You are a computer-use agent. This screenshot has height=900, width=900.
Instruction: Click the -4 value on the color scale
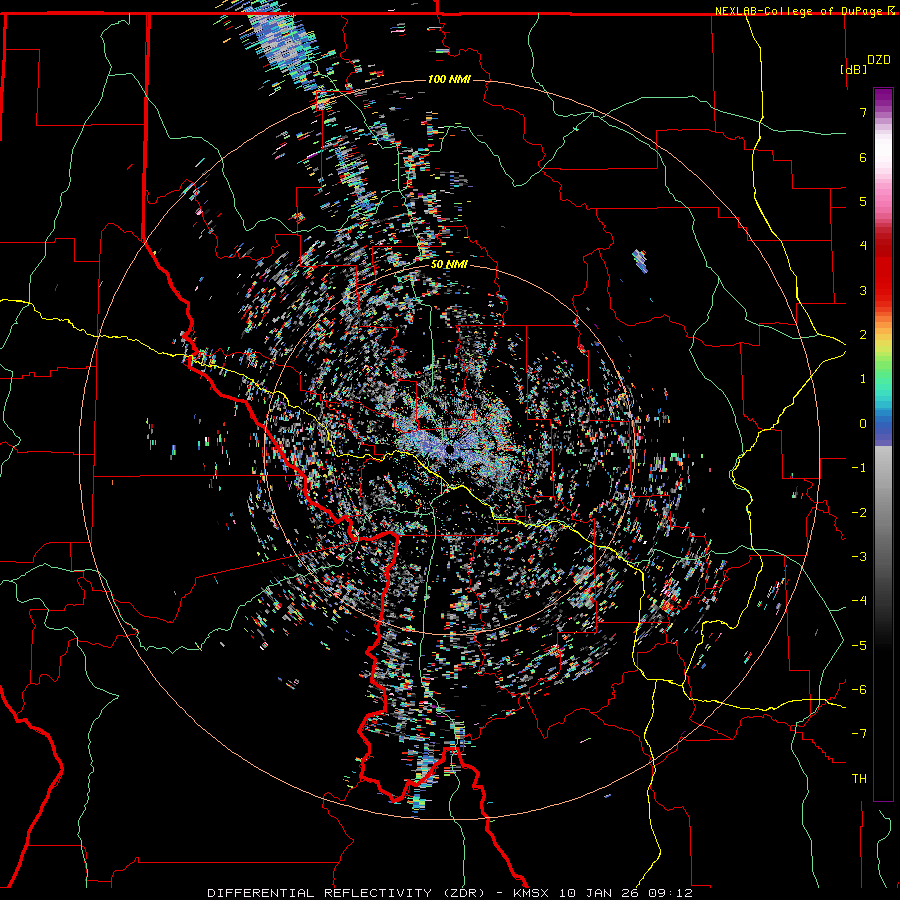click(859, 601)
